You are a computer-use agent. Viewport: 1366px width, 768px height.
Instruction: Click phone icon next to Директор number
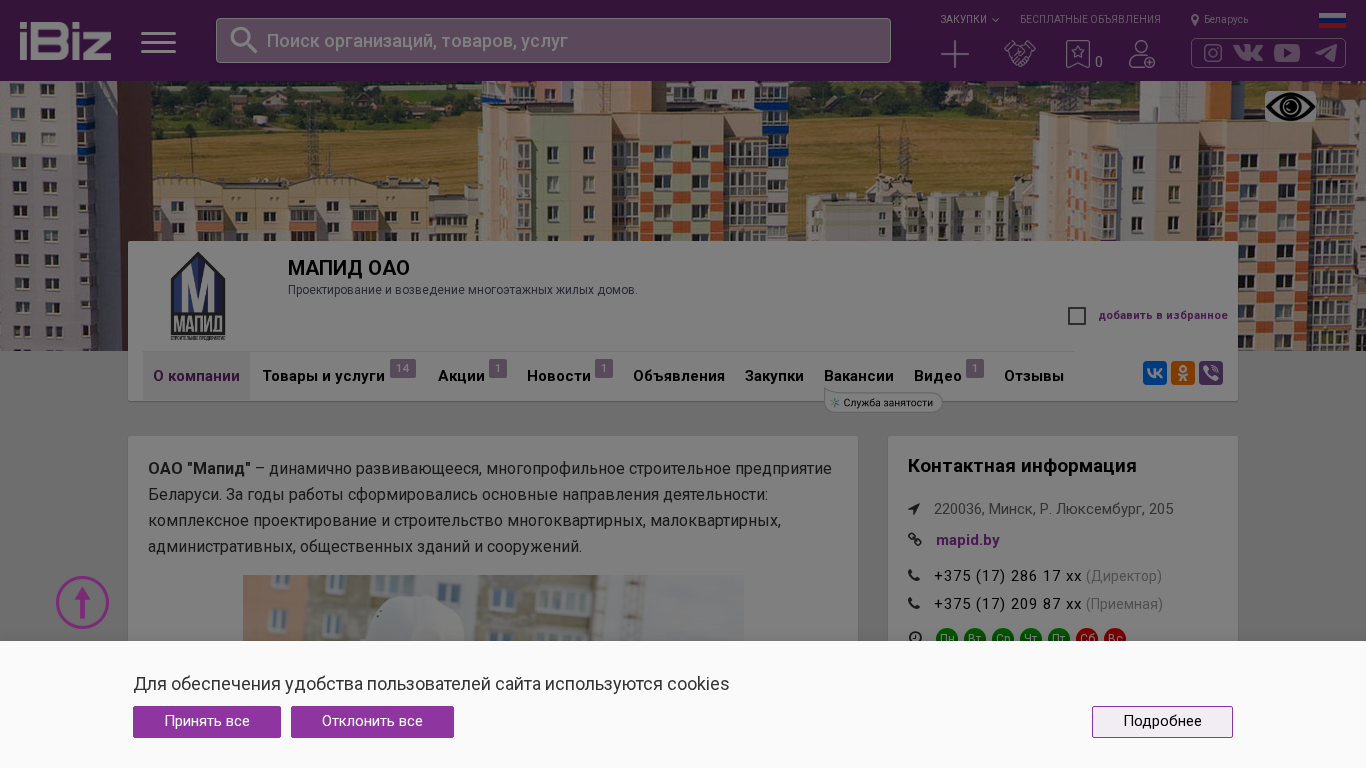(x=914, y=576)
